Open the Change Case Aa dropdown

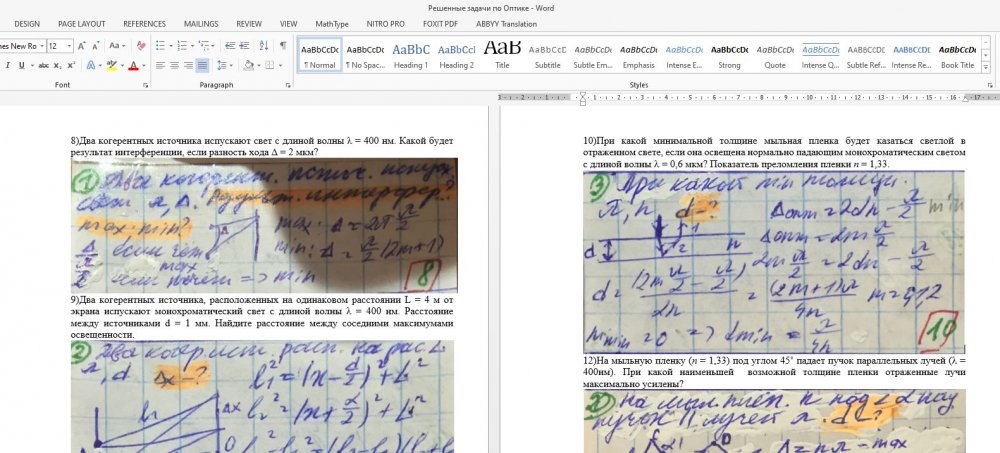[x=117, y=46]
